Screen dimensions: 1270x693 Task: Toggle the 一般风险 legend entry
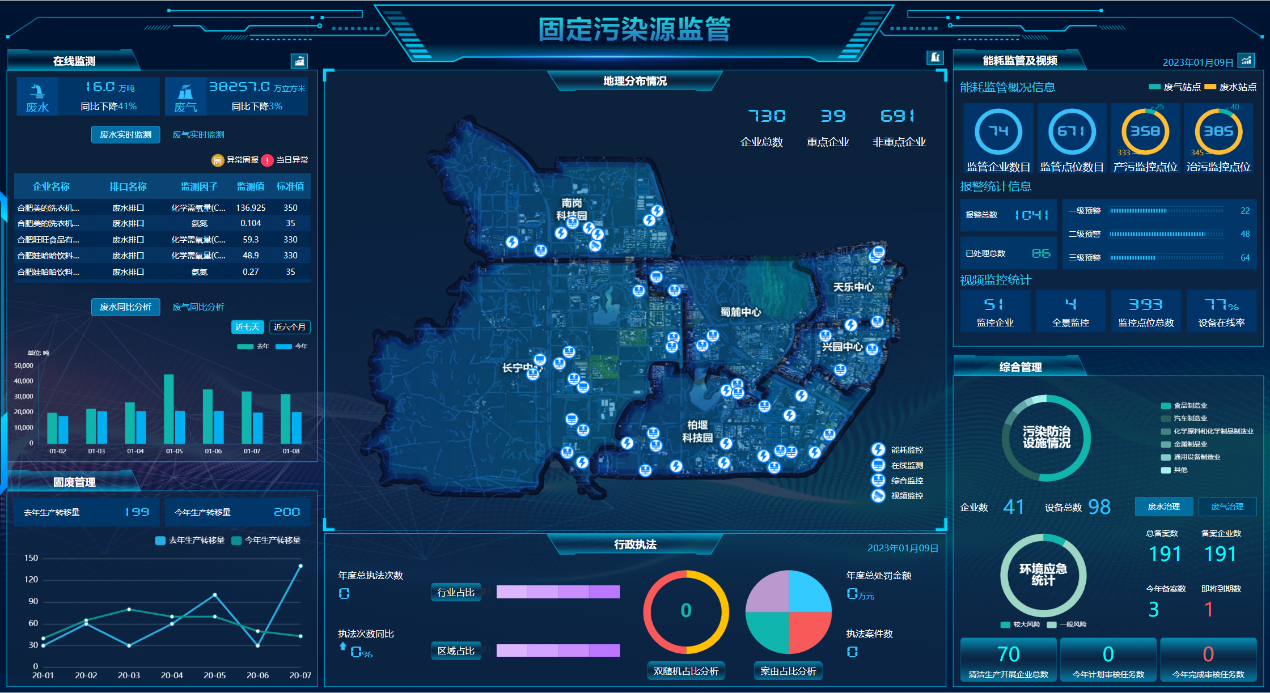(1067, 624)
